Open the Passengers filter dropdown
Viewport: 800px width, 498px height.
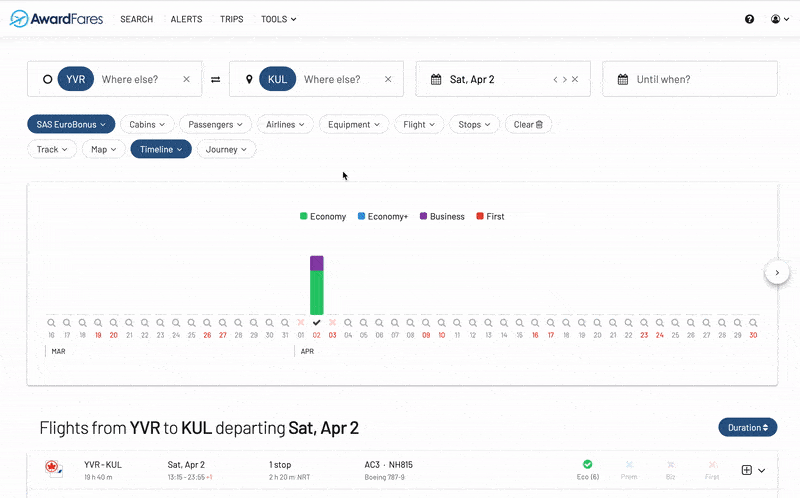point(215,124)
